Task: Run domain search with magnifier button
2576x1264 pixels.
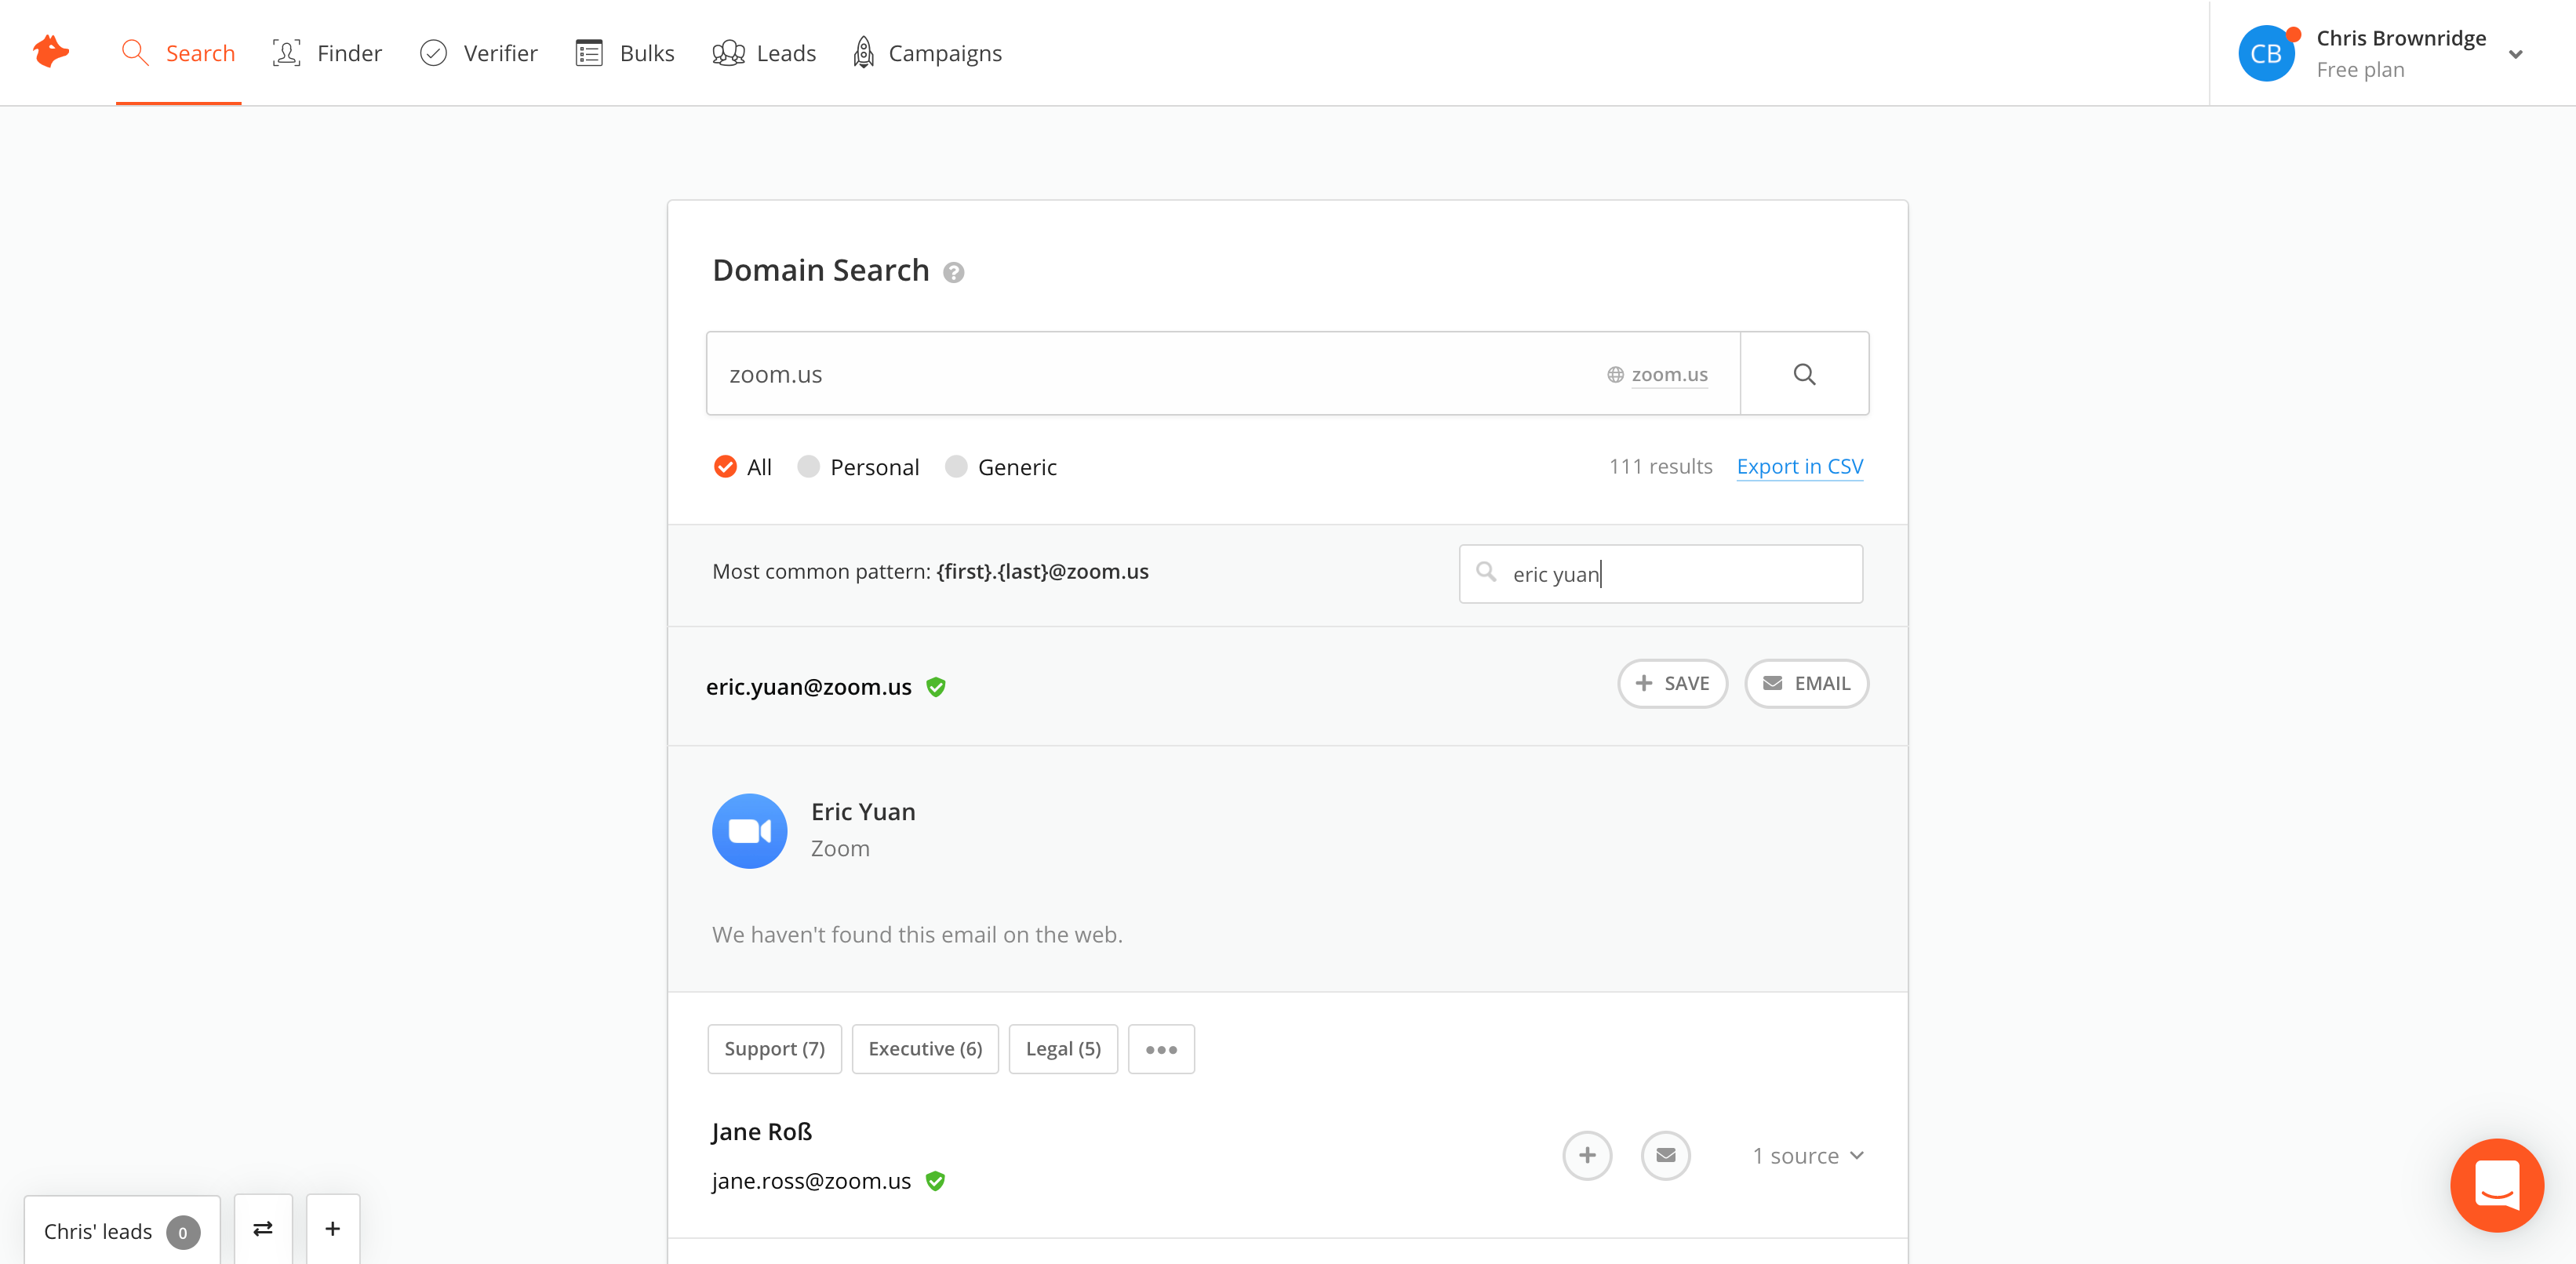Action: 1804,374
